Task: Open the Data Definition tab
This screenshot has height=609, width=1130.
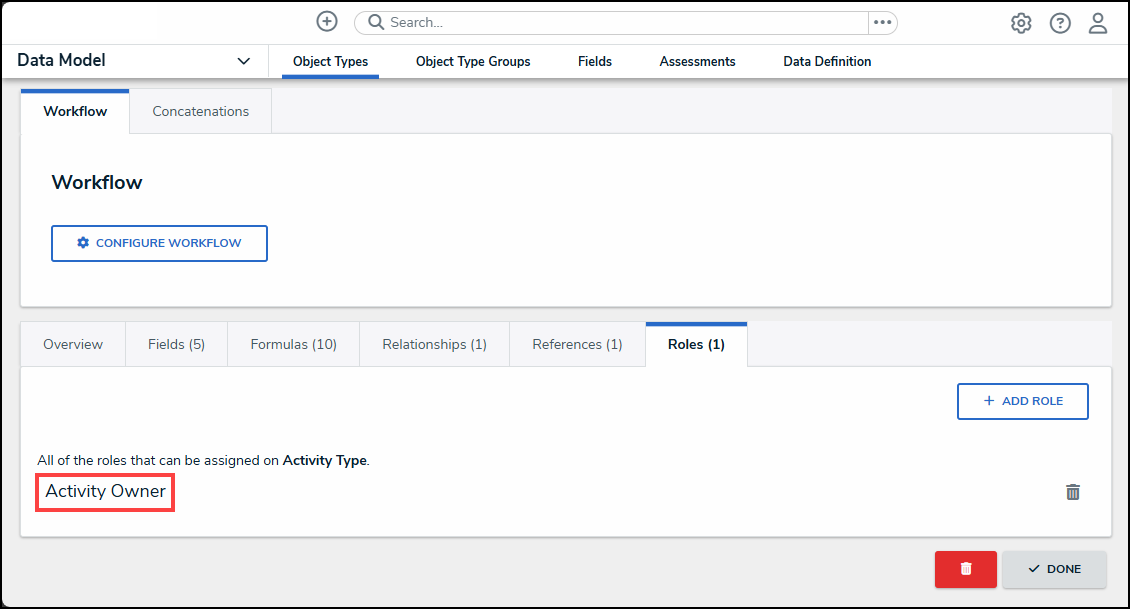Action: tap(827, 62)
